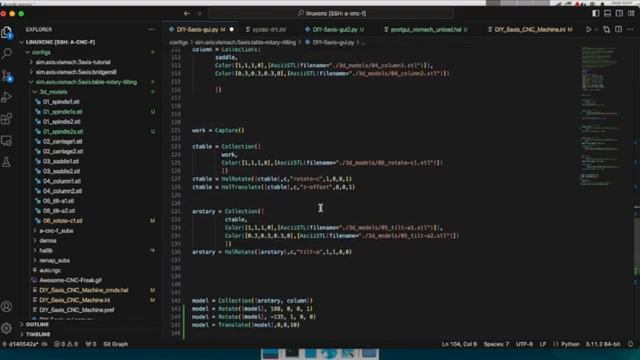640x360 pixels.
Task: Expand the hallib folder
Action: (35, 250)
